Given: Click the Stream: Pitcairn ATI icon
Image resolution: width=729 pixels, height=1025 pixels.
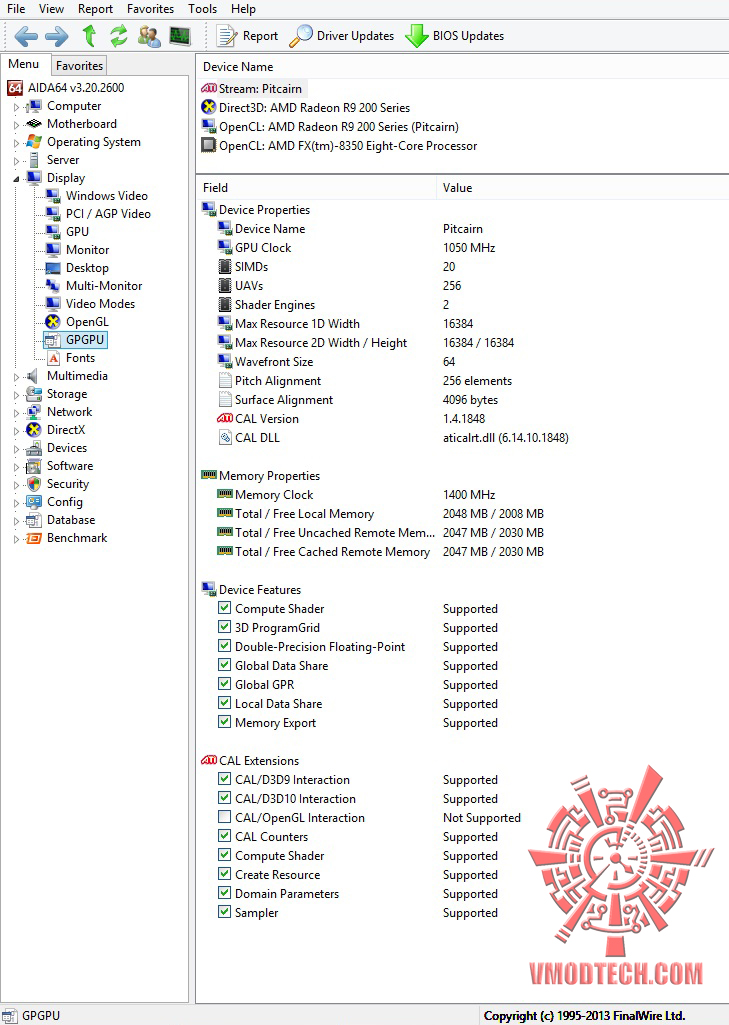Looking at the screenshot, I should point(209,88).
